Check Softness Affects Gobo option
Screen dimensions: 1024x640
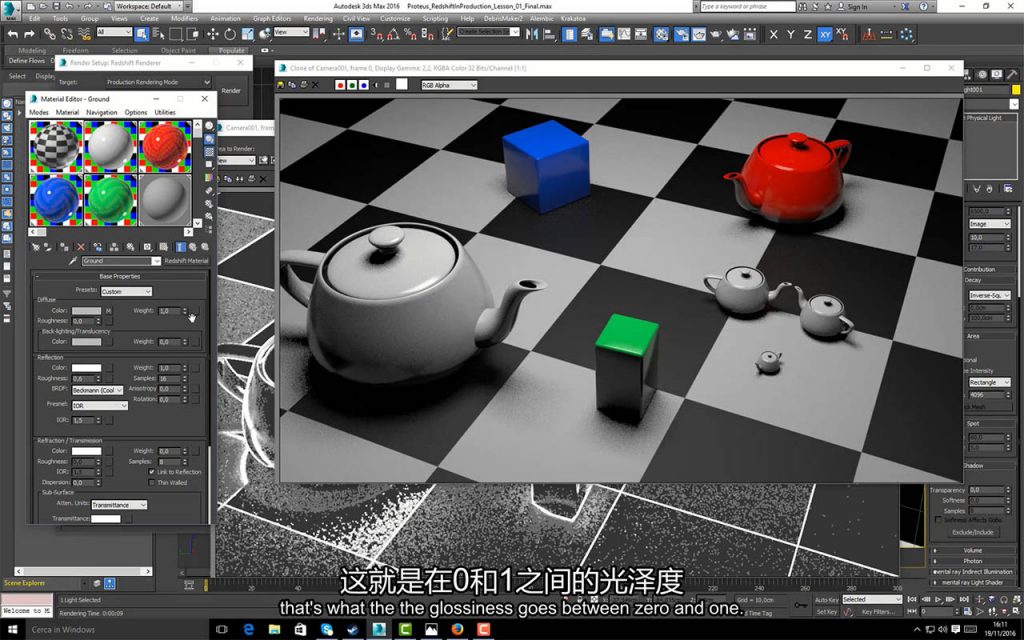(x=938, y=520)
